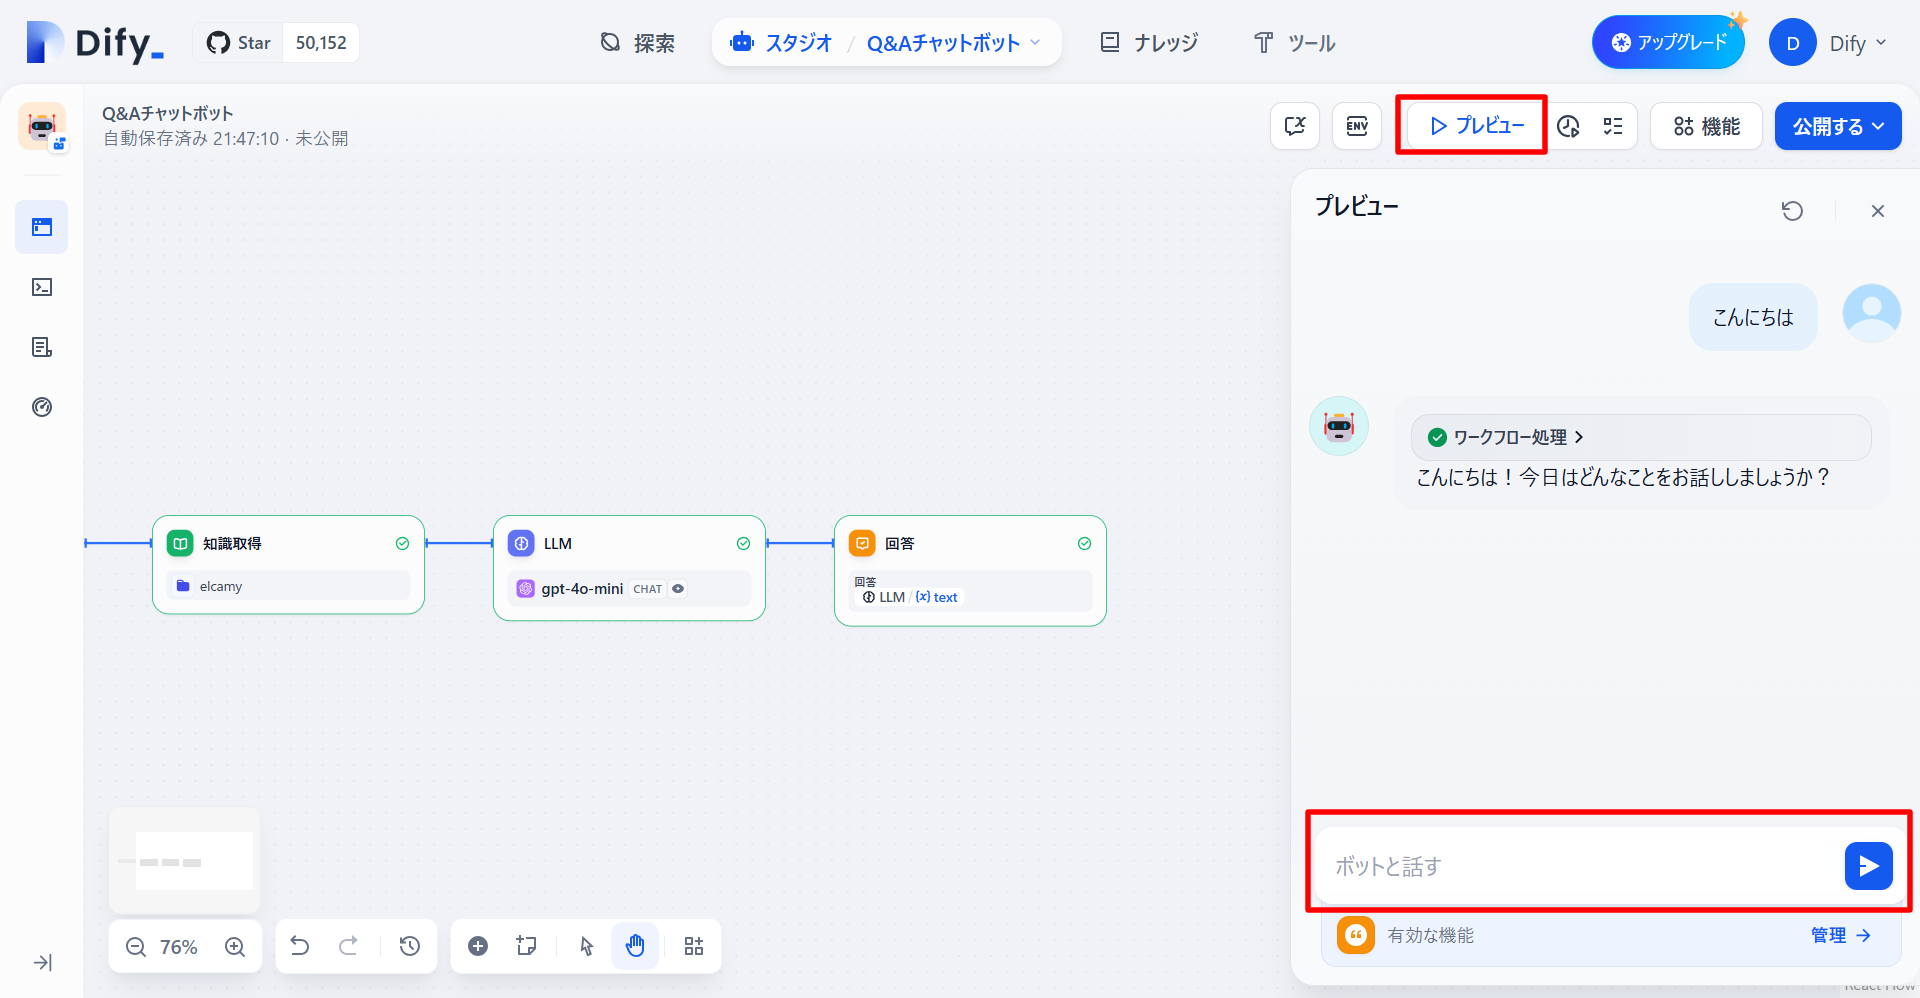Open the ENV environment variables icon
The width and height of the screenshot is (1920, 998).
pos(1357,126)
